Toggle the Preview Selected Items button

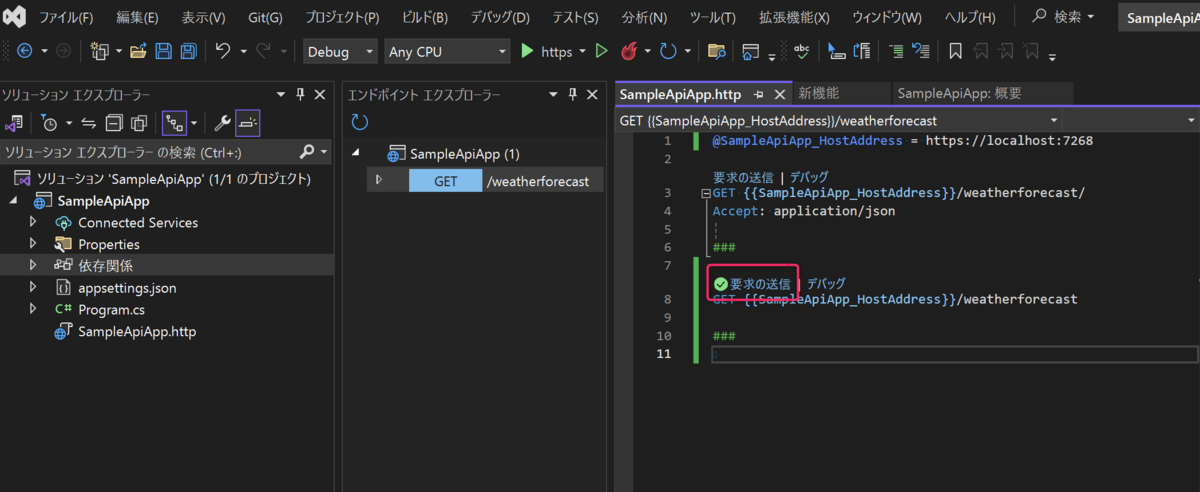248,123
